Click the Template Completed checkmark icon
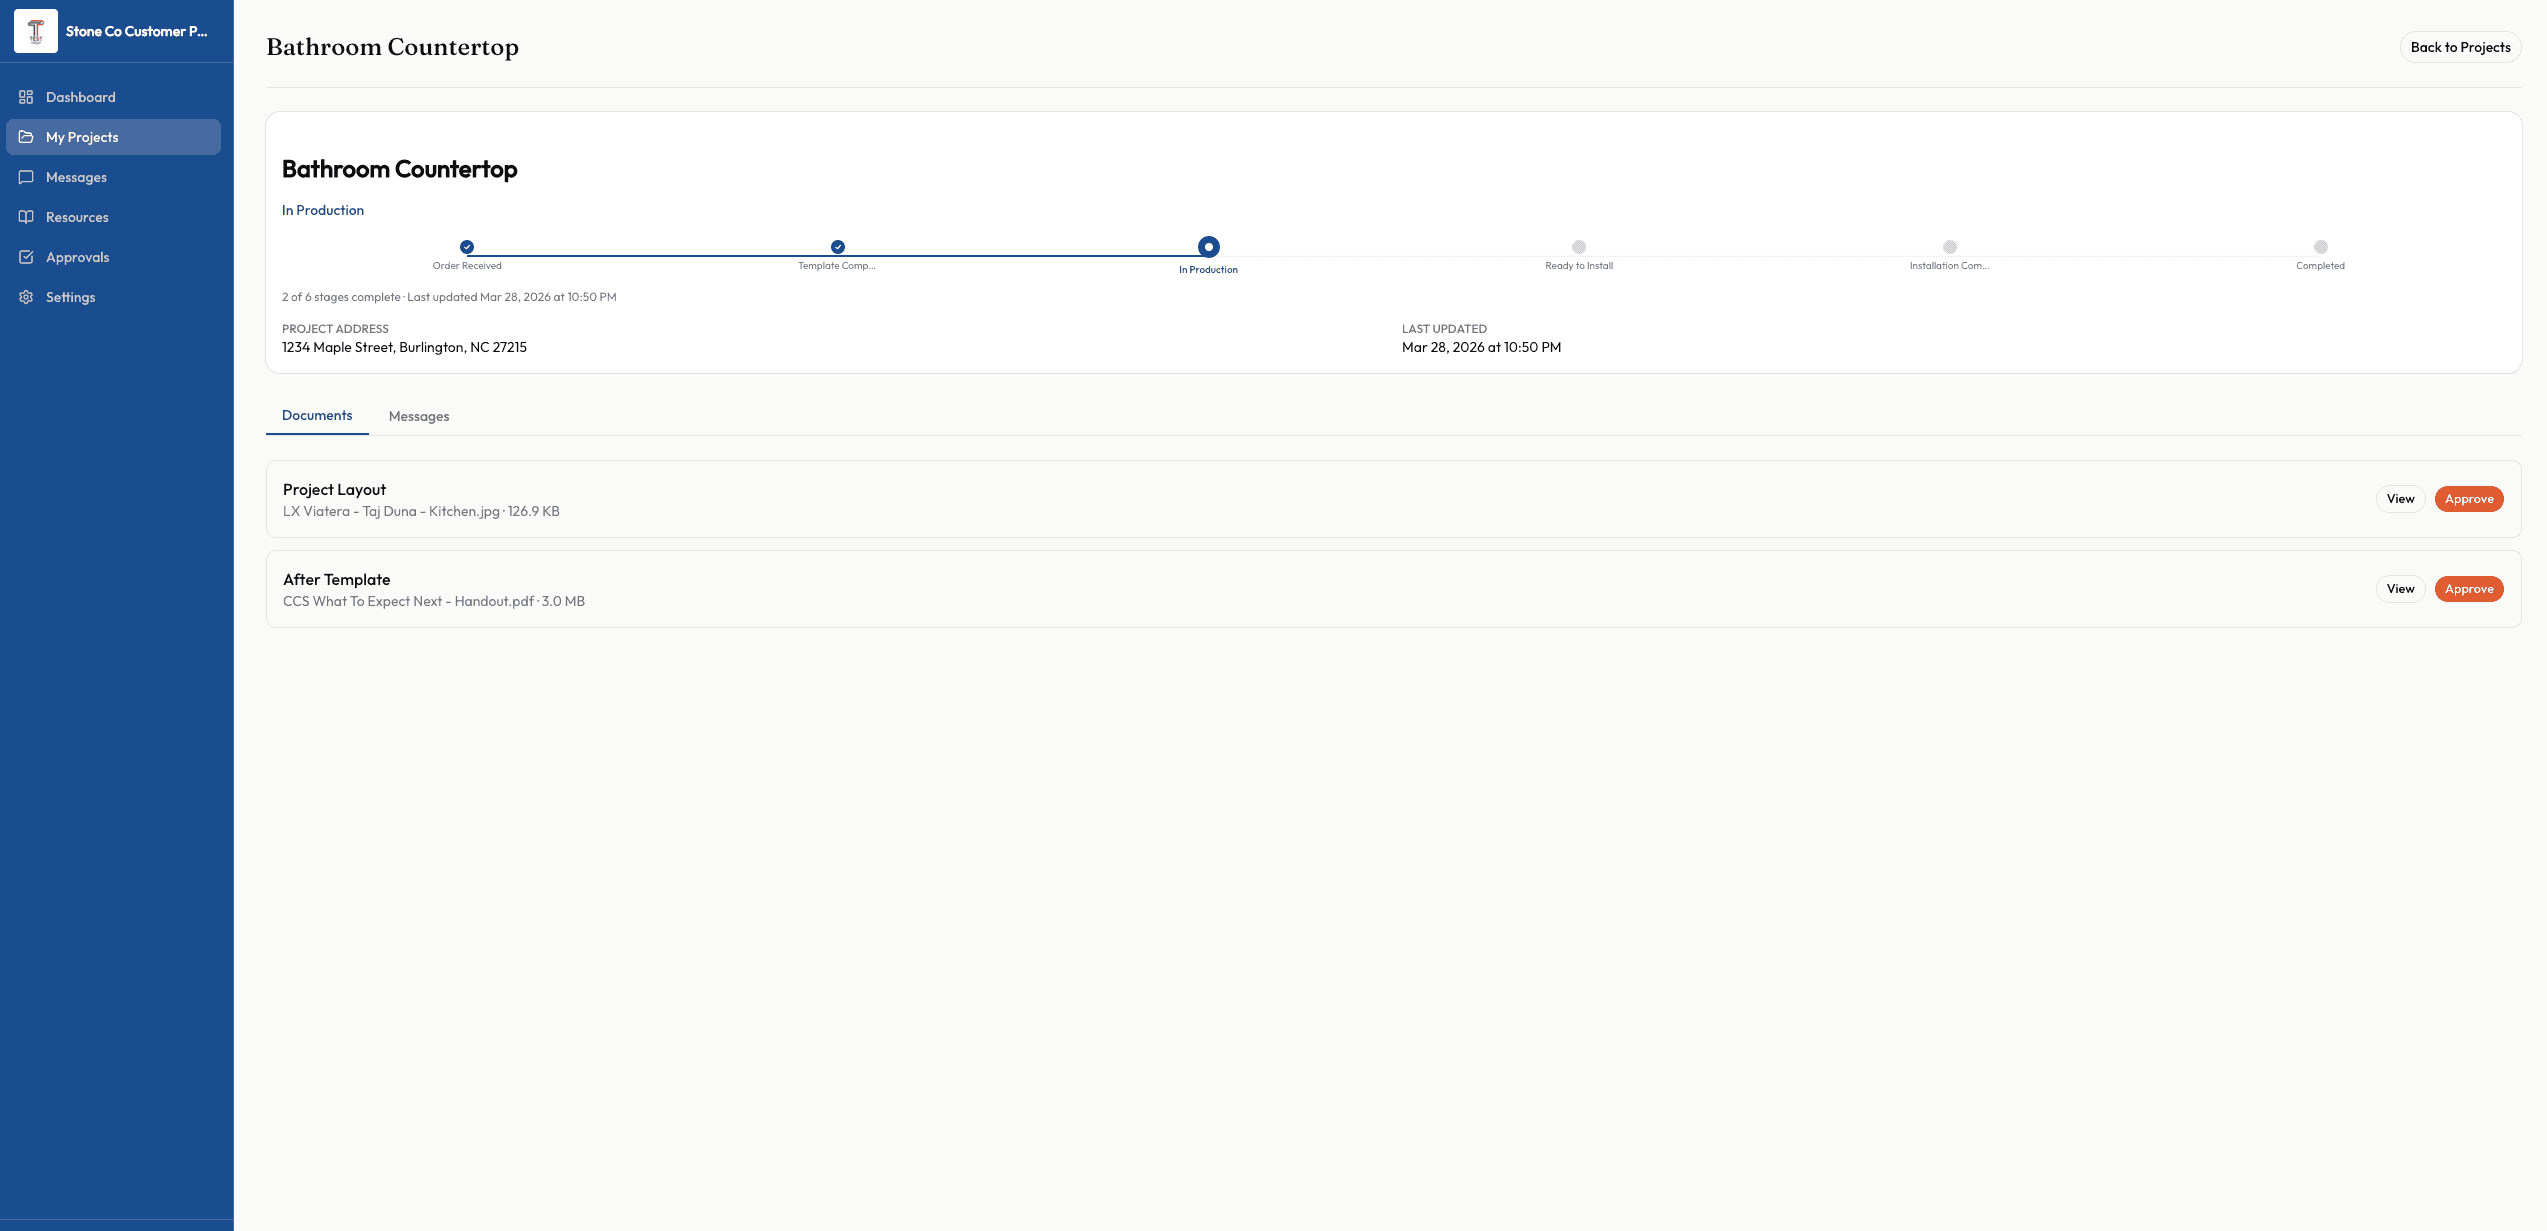 pyautogui.click(x=837, y=247)
